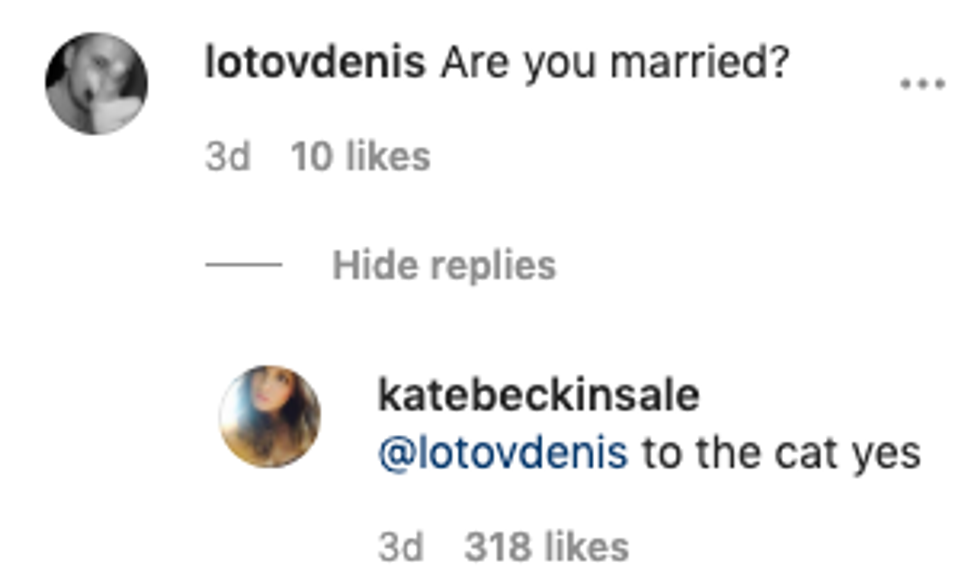This screenshot has height=580, width=980.
Task: Click katebeckinsale's round profile picture
Action: point(270,416)
